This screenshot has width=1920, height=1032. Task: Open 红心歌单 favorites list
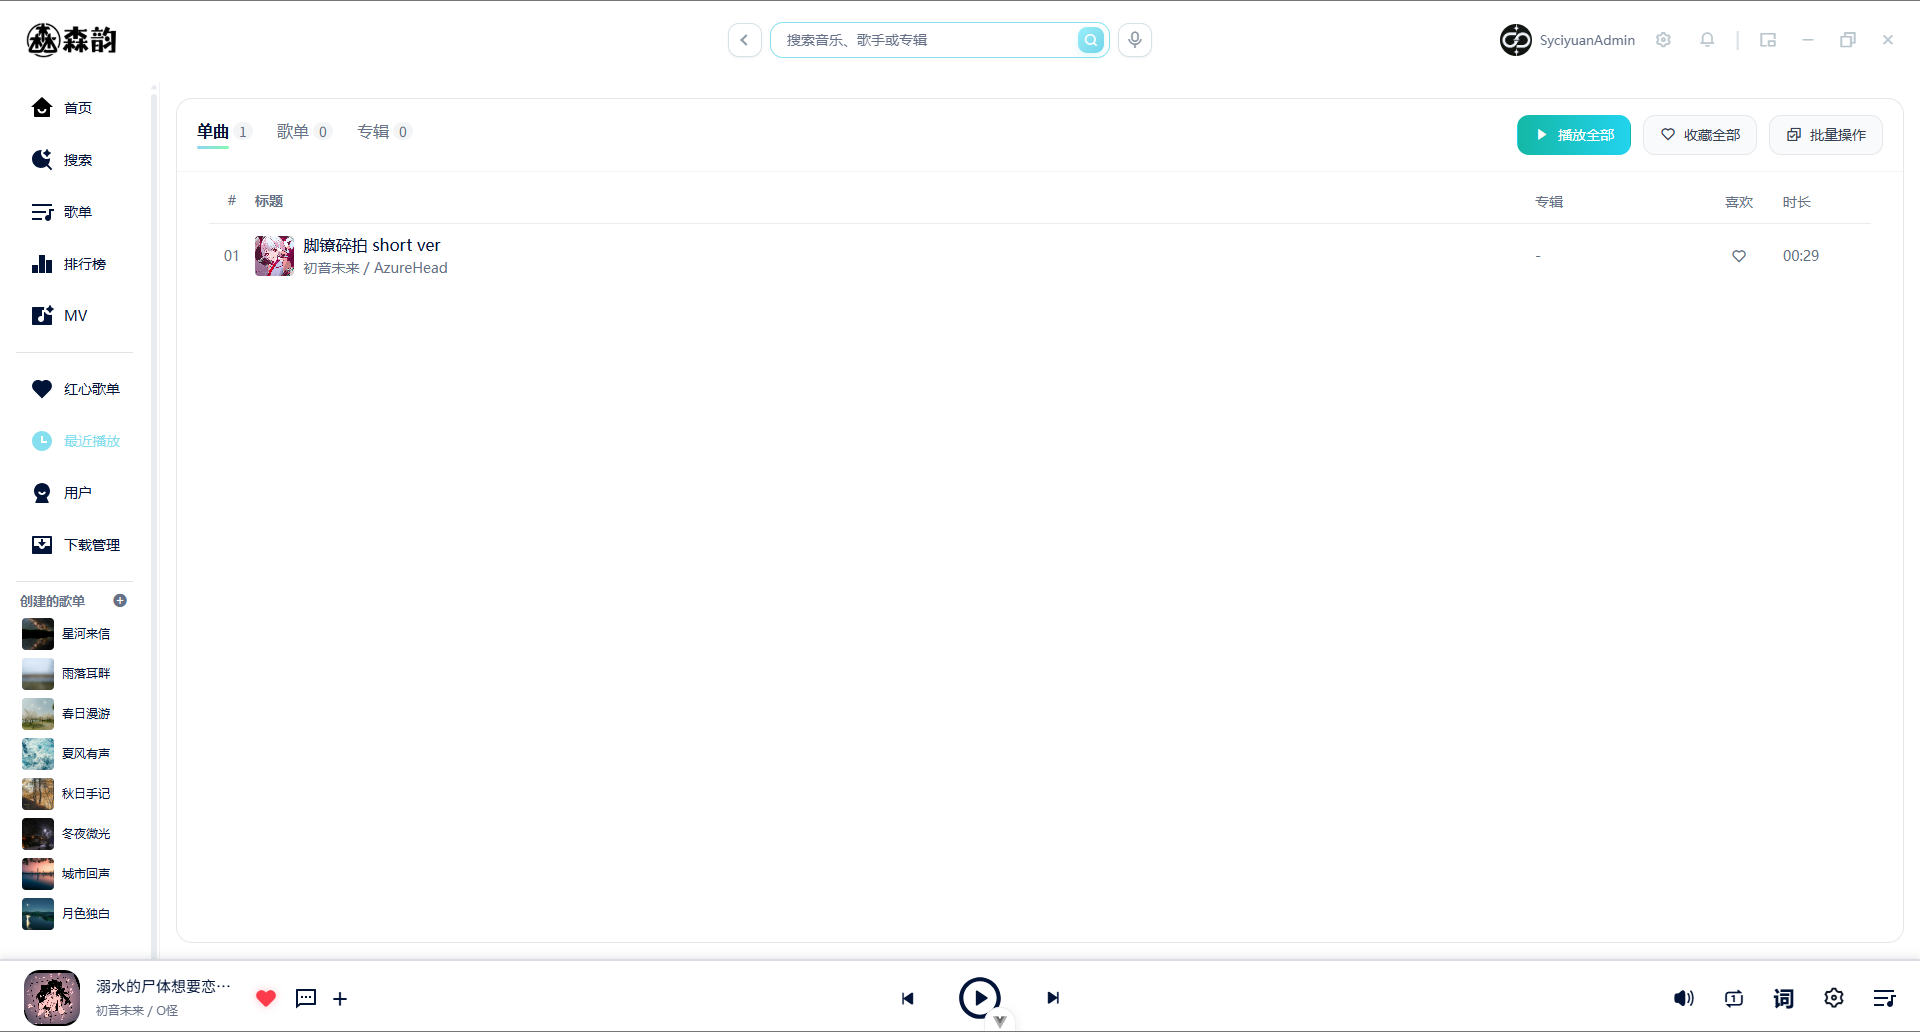pyautogui.click(x=74, y=389)
